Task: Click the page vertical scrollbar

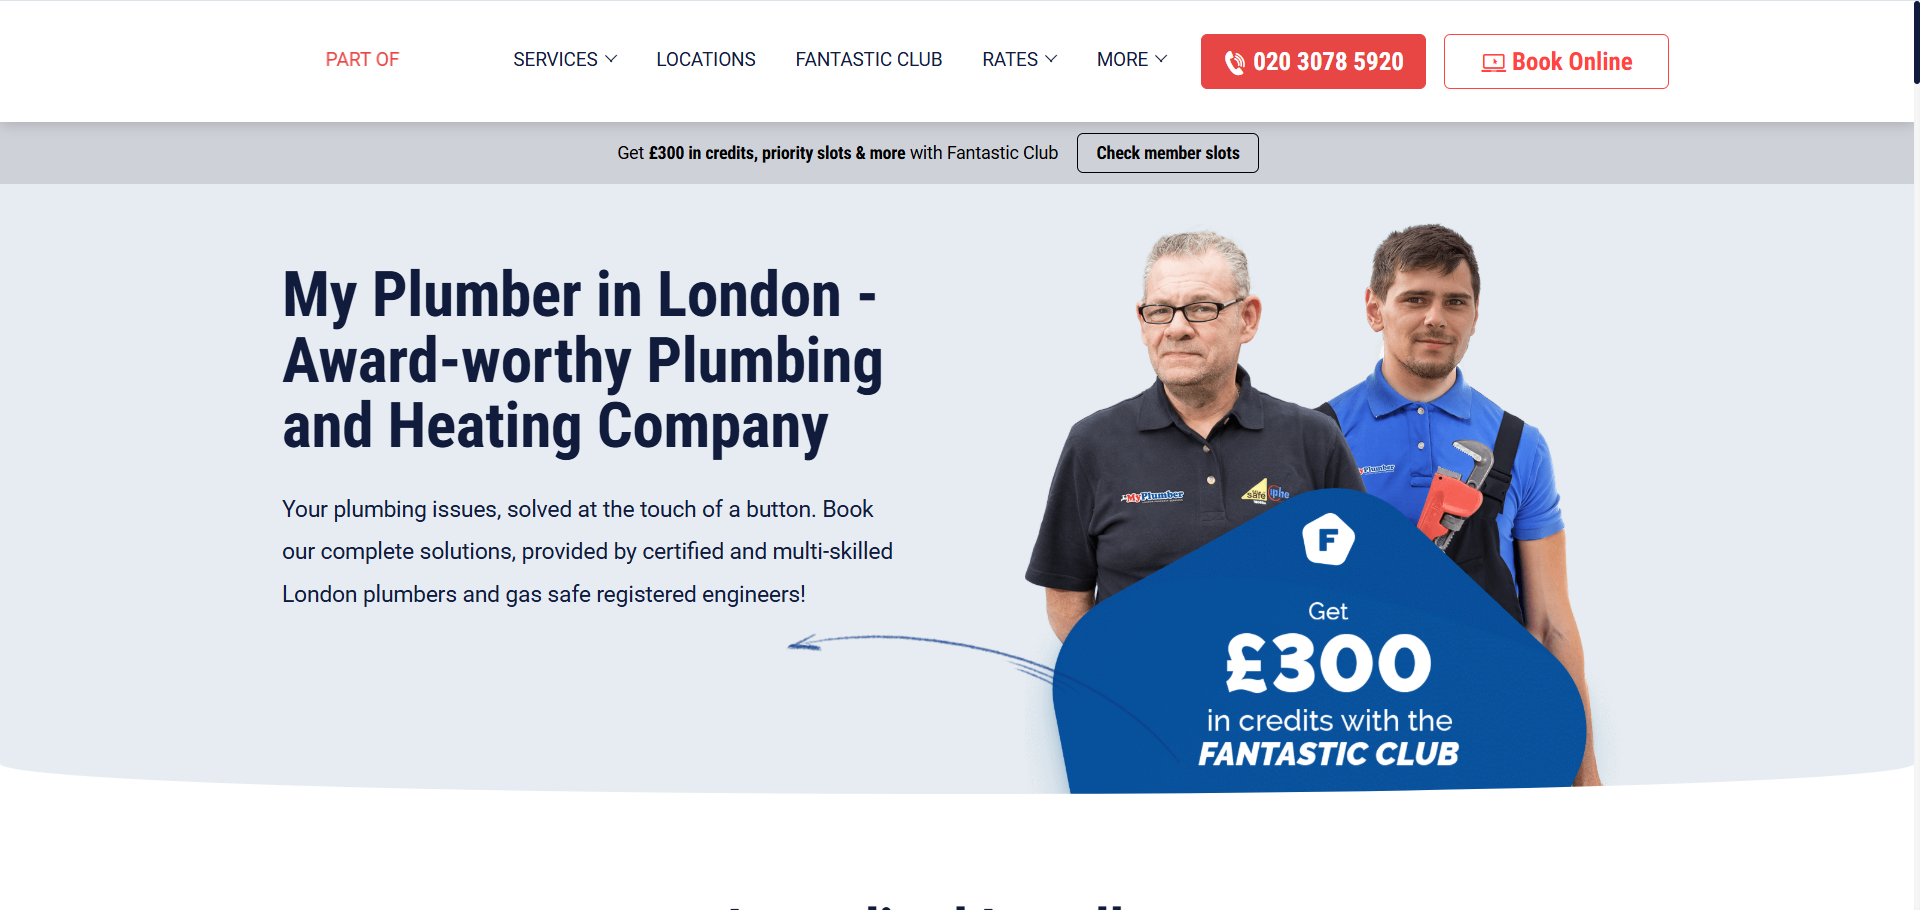Action: (x=1915, y=455)
